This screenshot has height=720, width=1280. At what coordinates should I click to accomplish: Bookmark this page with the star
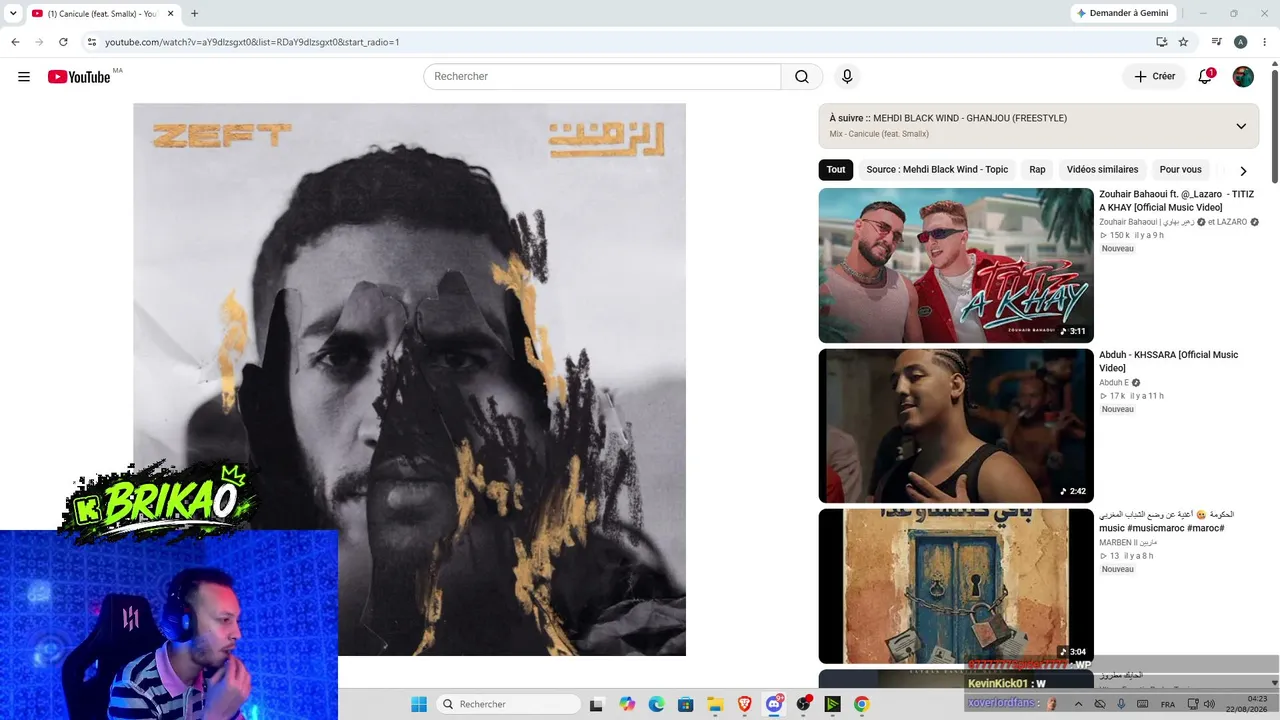pos(1183,42)
